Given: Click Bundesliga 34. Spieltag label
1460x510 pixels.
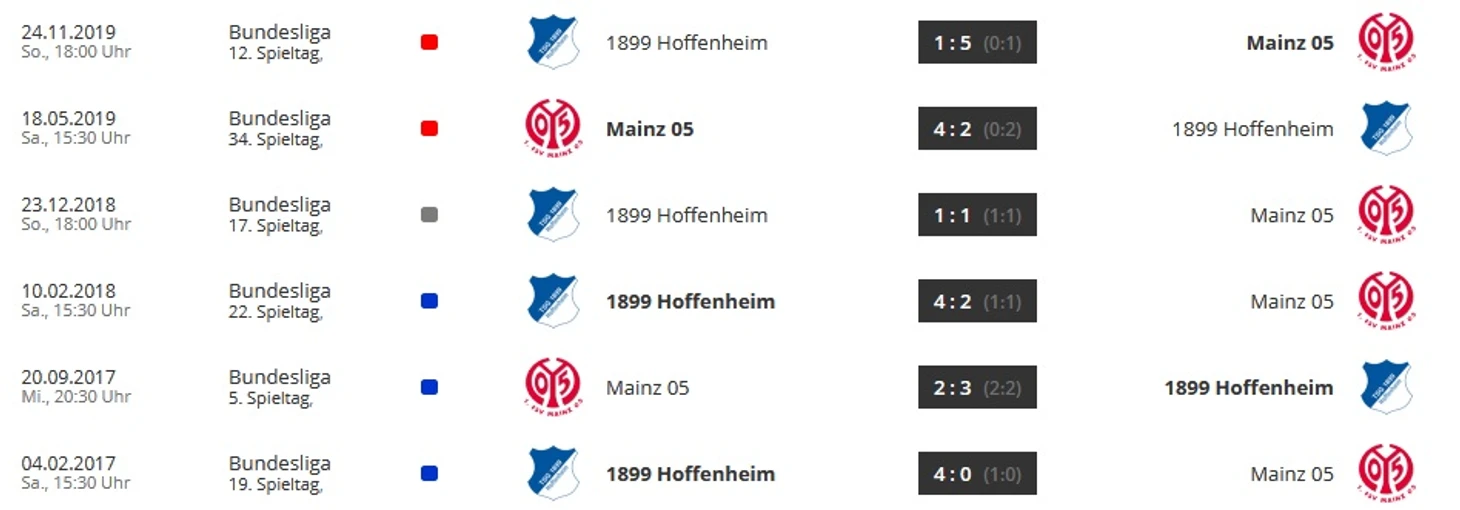Looking at the screenshot, I should (279, 127).
